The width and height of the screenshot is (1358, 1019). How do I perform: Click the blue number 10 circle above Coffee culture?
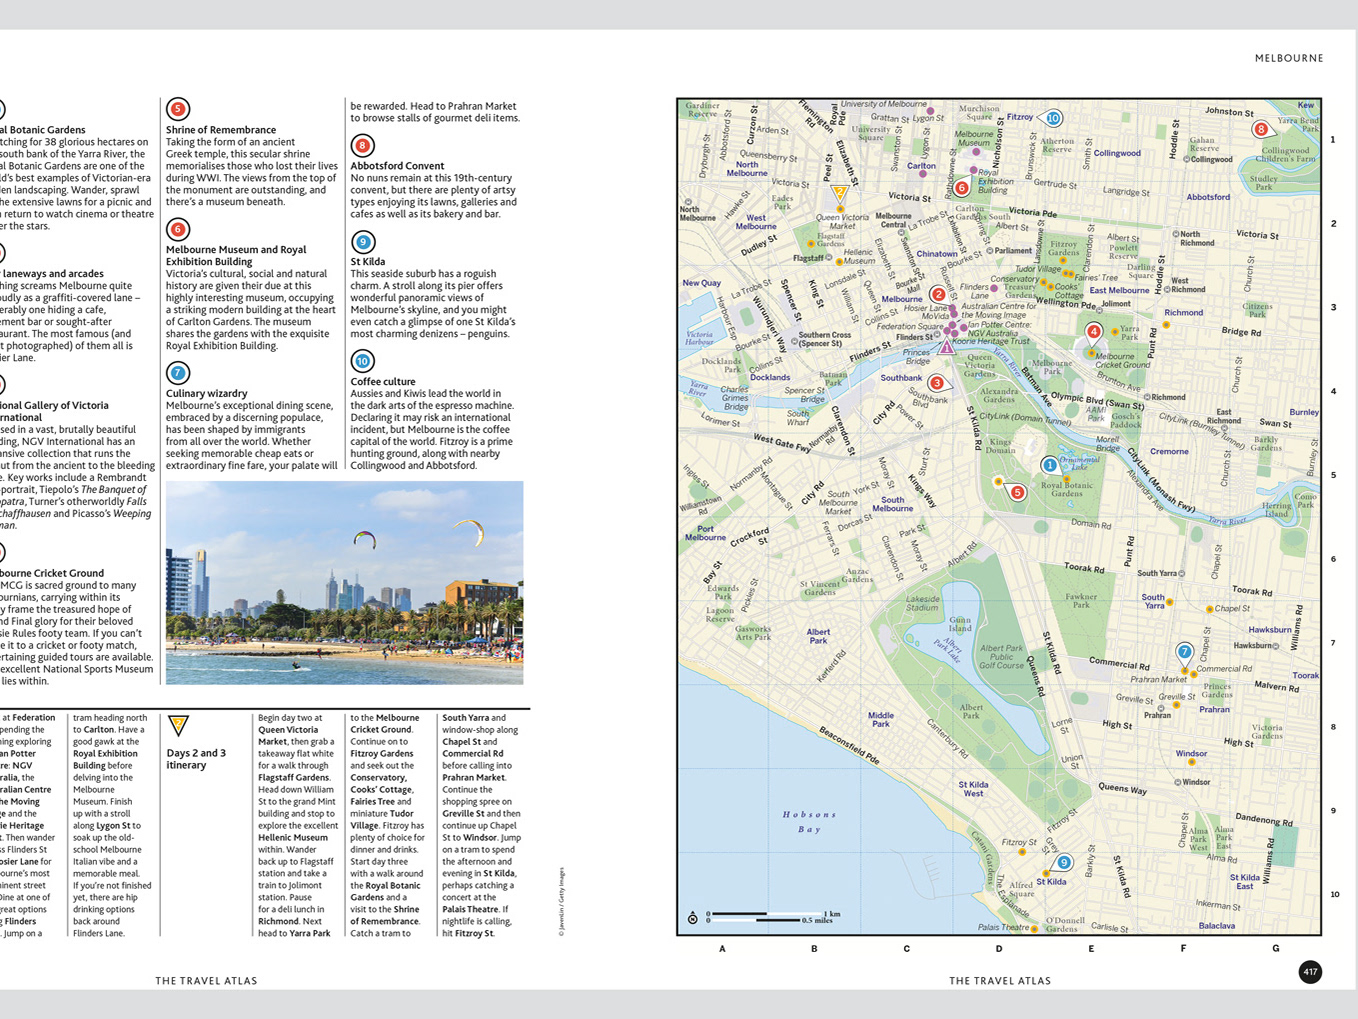pos(362,361)
